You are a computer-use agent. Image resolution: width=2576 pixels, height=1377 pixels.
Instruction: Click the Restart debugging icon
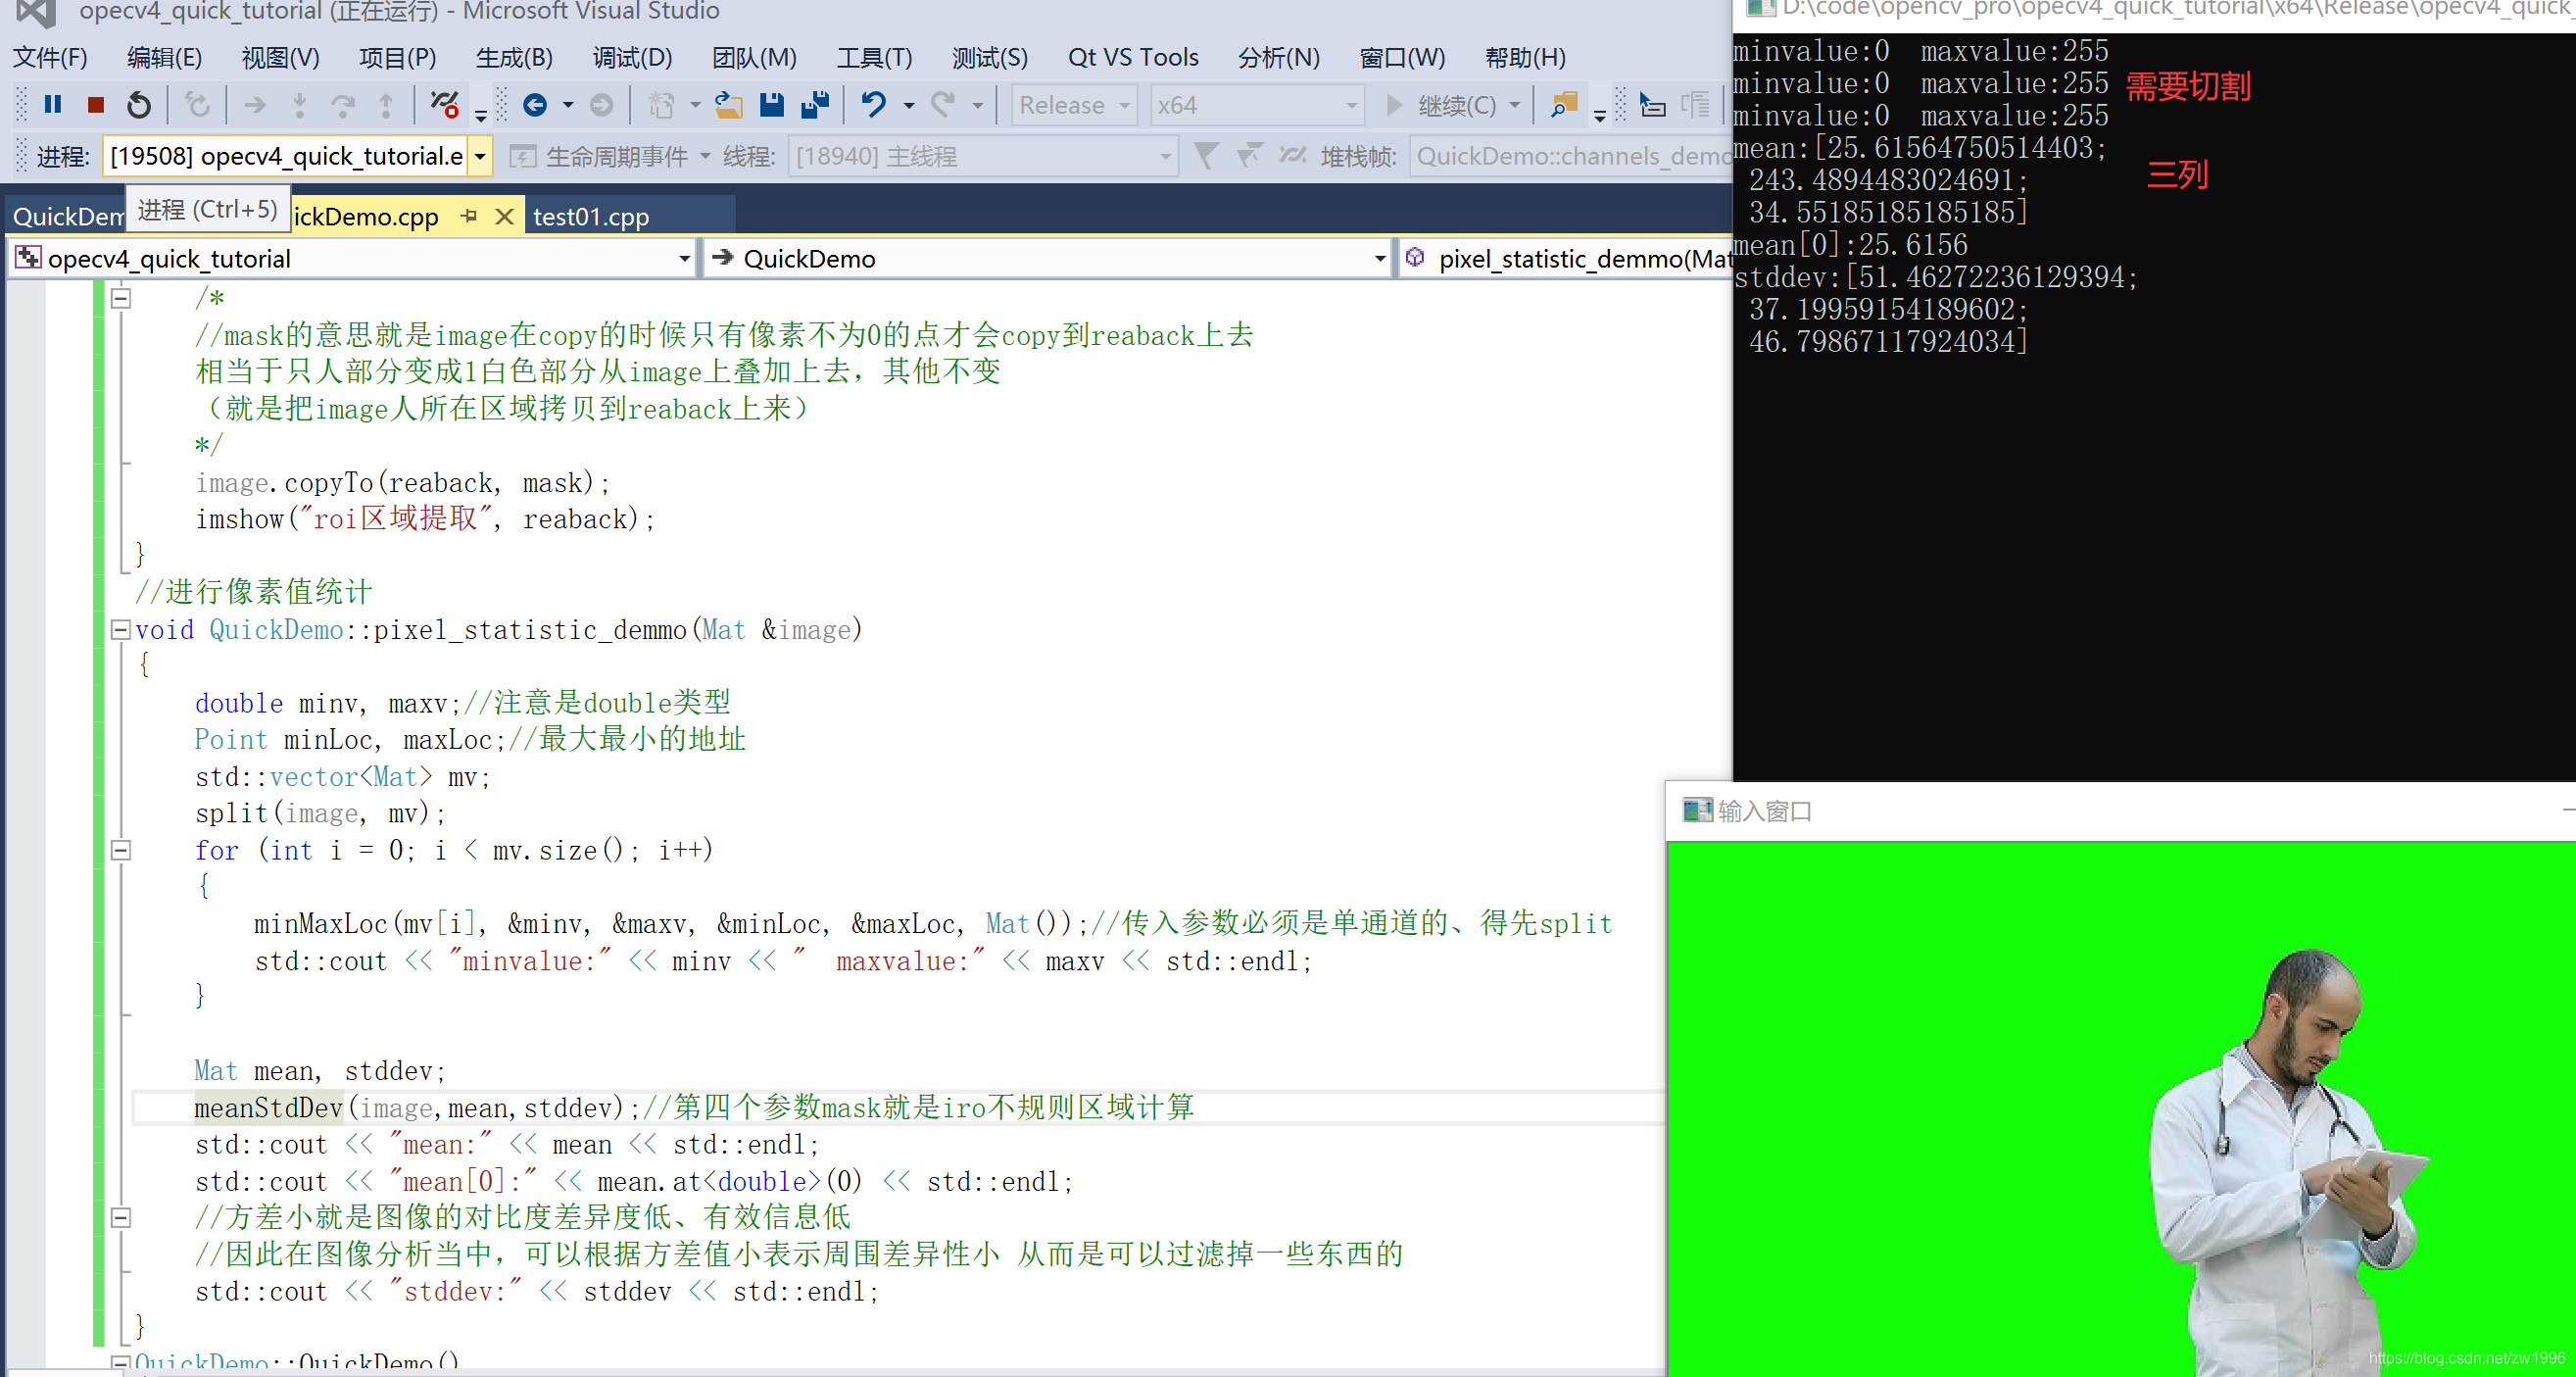[x=139, y=105]
